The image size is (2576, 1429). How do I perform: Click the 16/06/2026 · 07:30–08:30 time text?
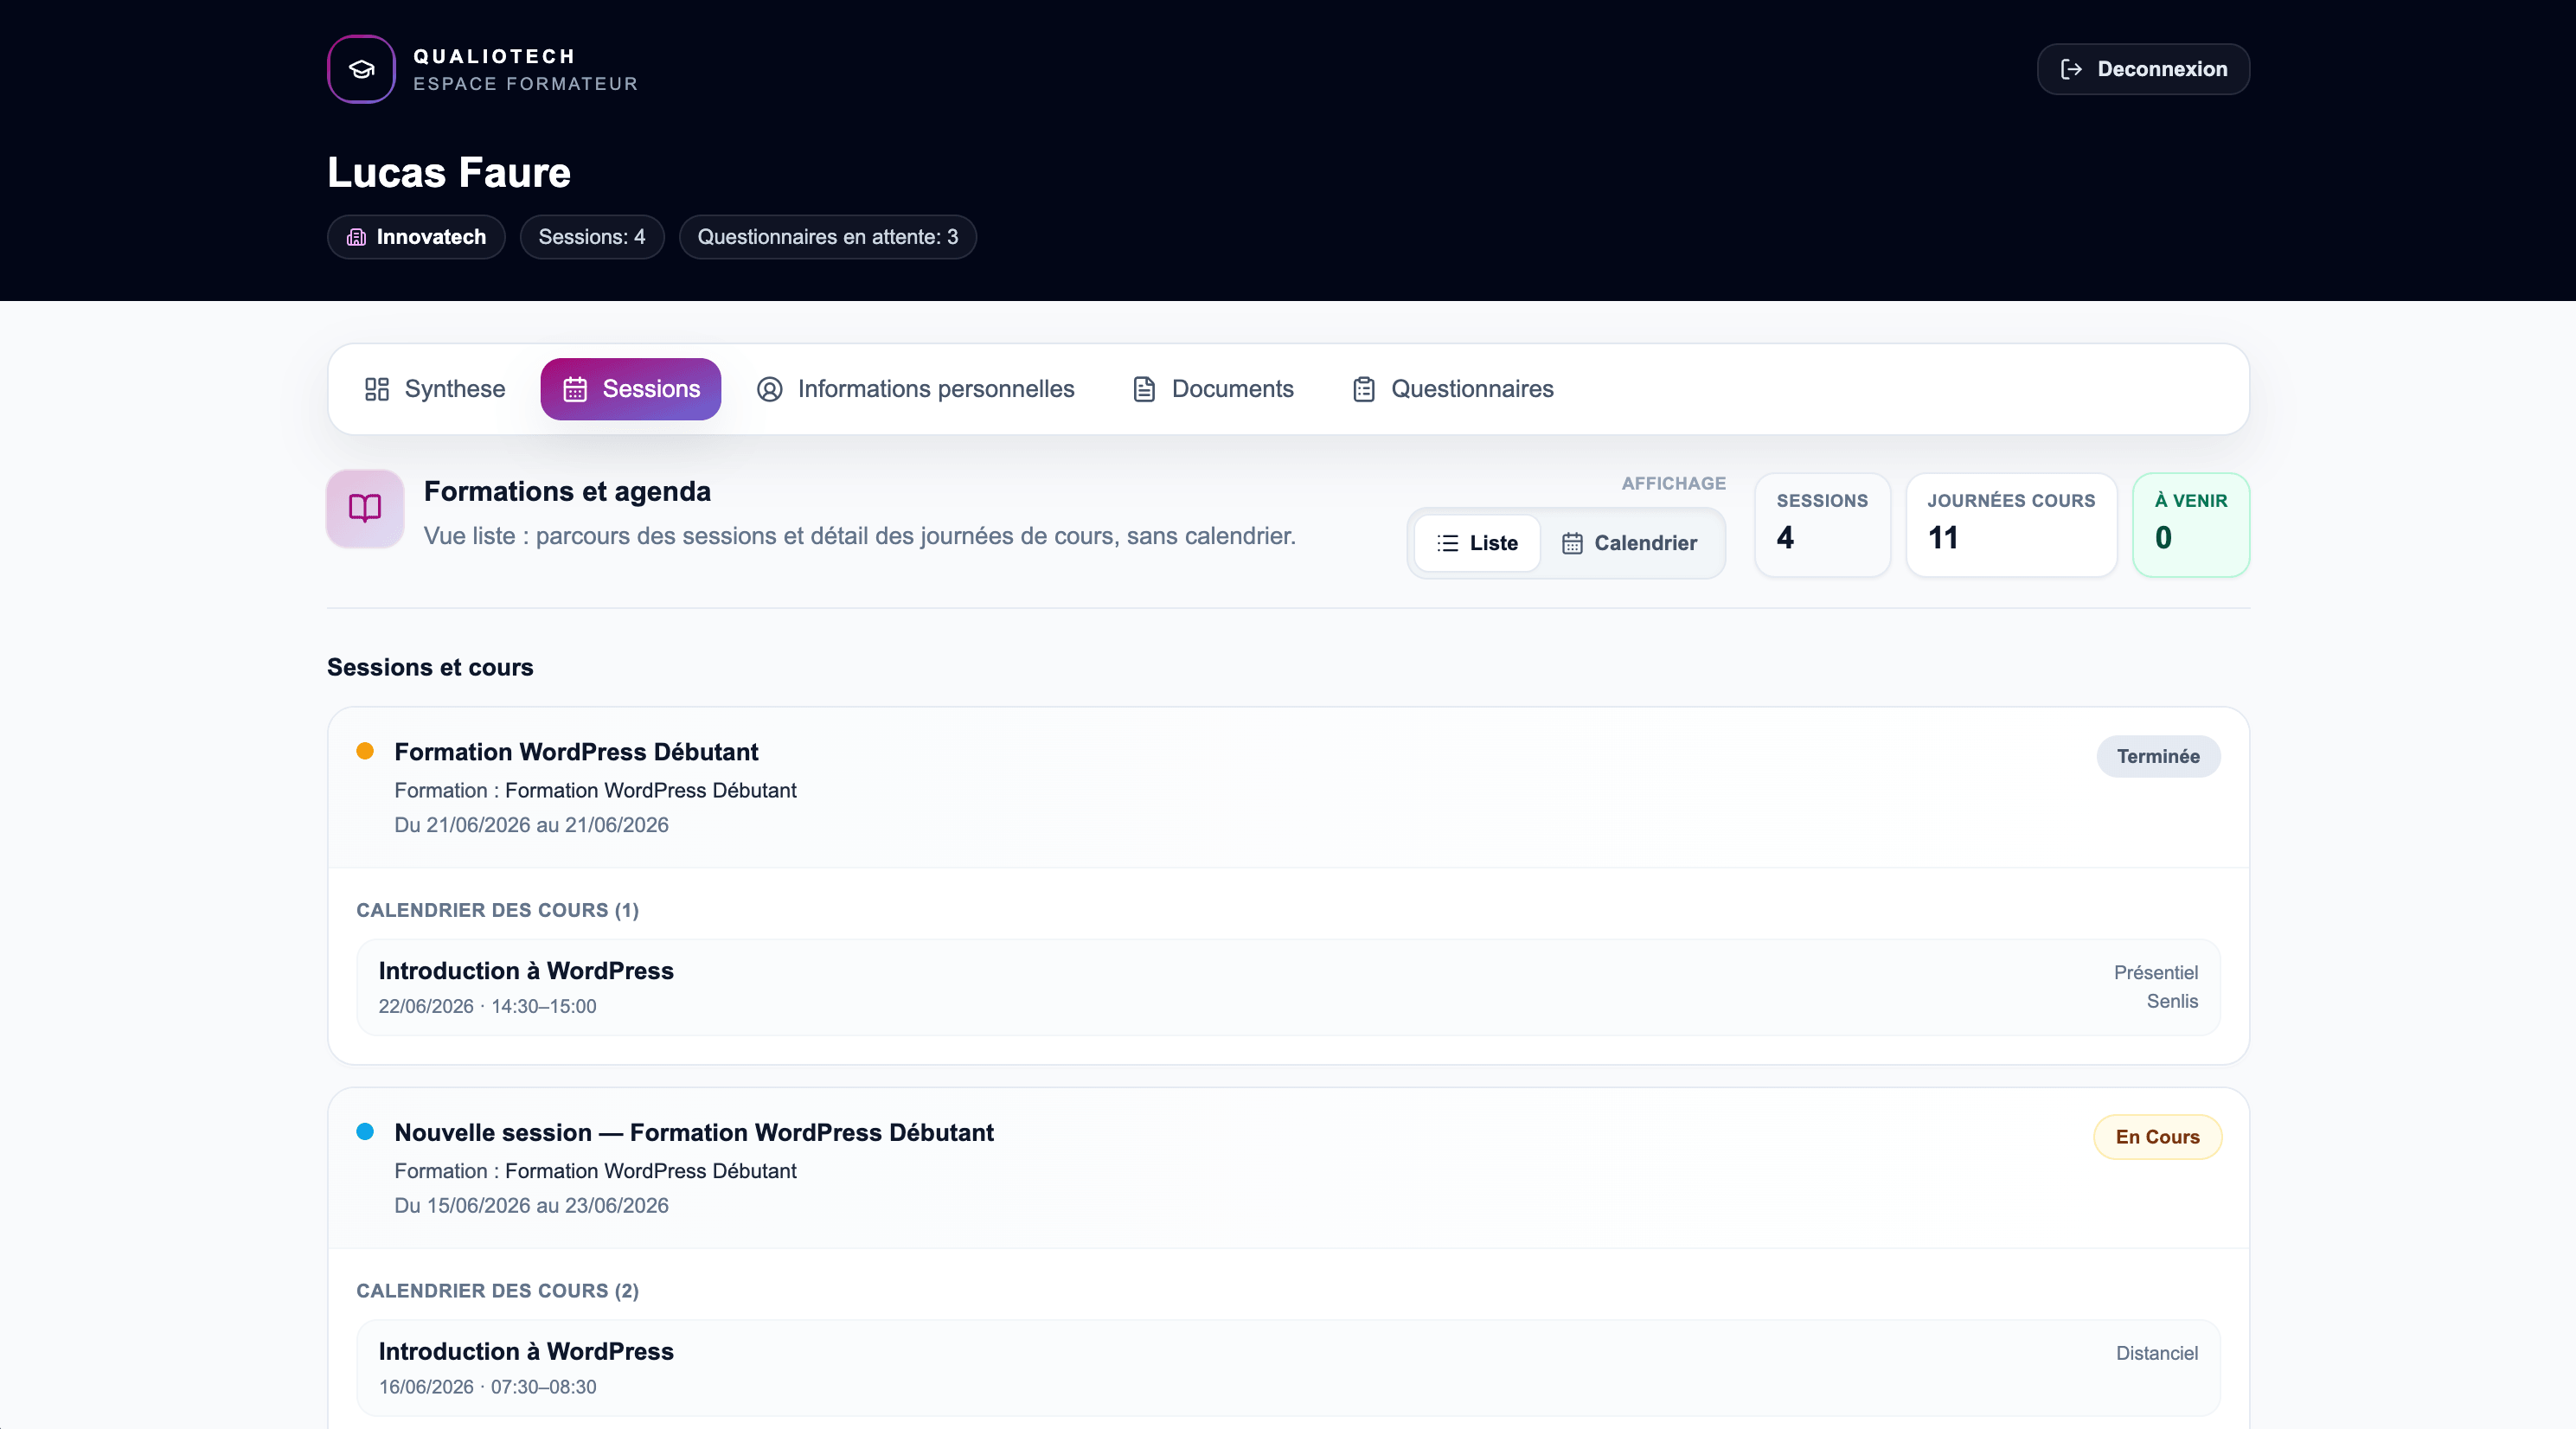[x=487, y=1387]
